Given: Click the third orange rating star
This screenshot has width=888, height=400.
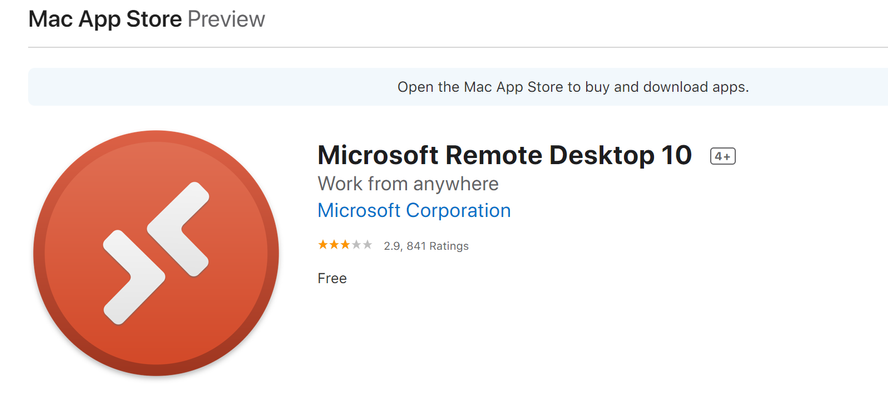Looking at the screenshot, I should (345, 245).
